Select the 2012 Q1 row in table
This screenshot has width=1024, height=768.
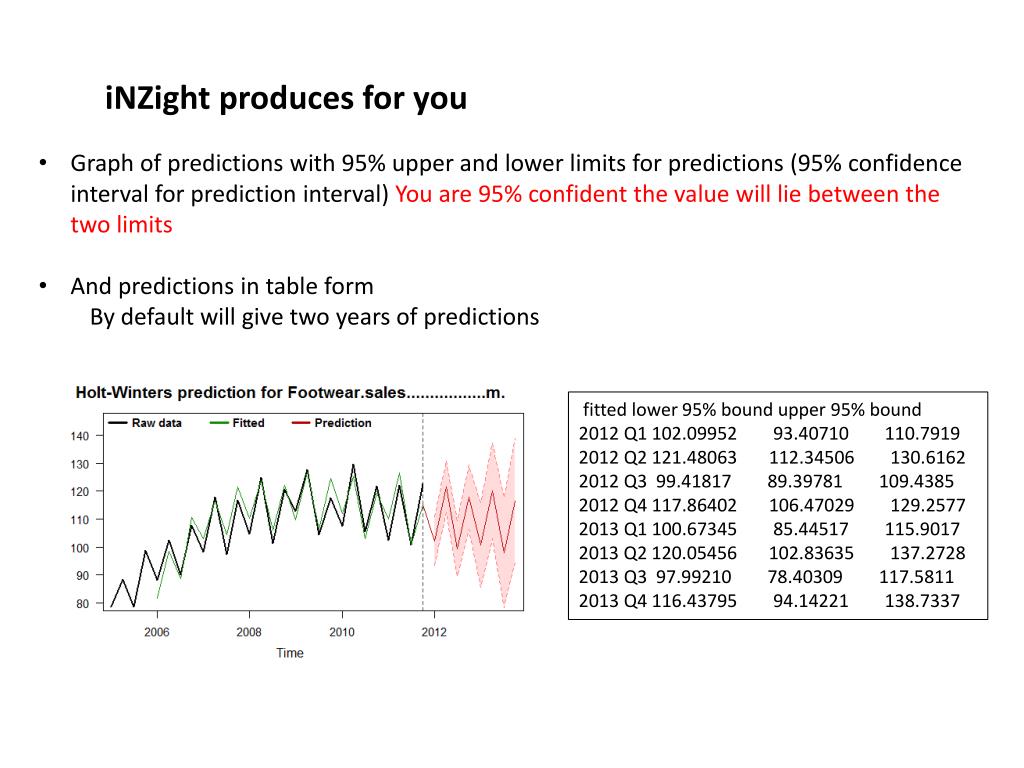[769, 434]
